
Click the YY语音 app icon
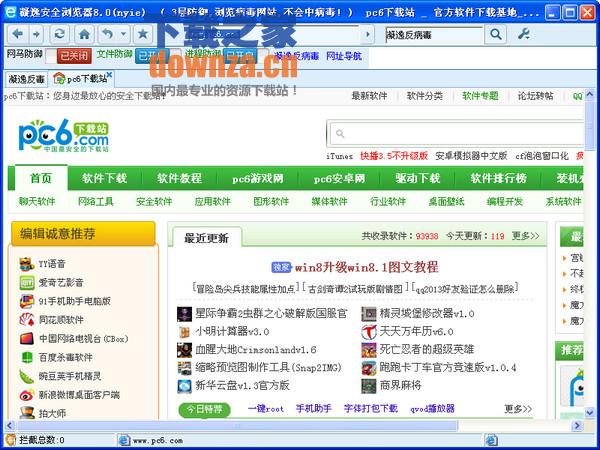click(27, 264)
